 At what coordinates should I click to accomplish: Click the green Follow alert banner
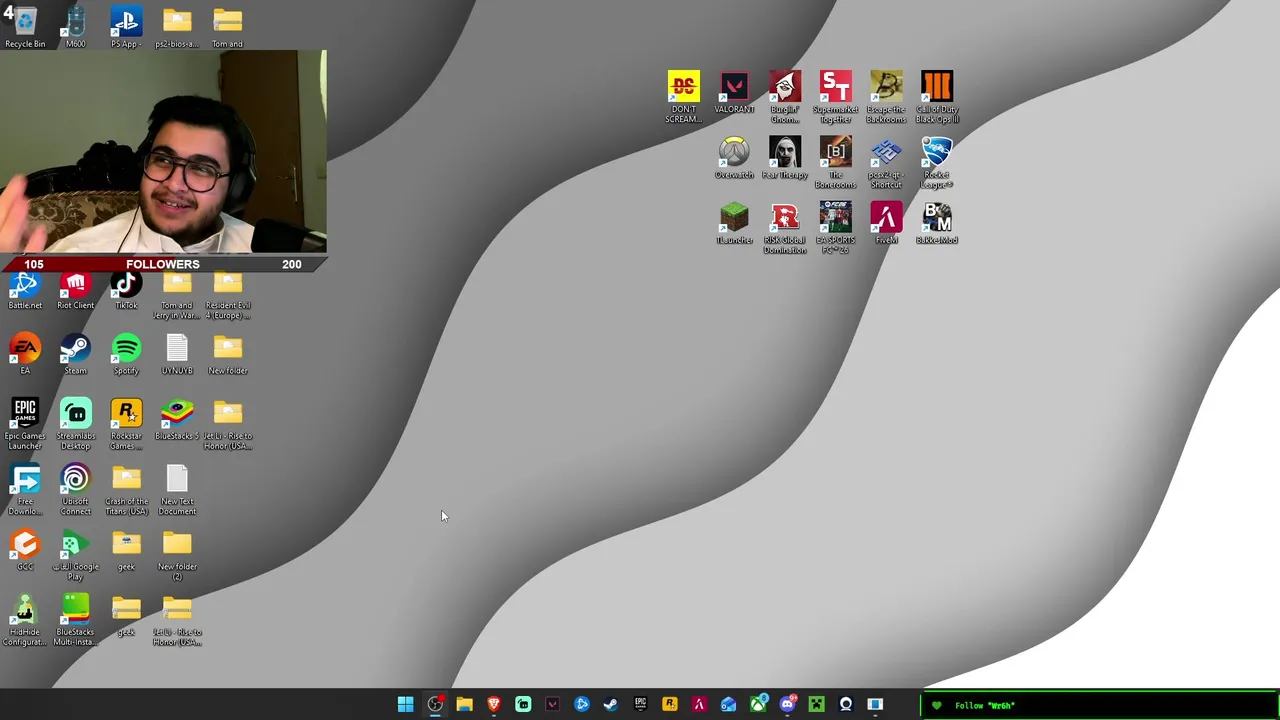(1100, 705)
